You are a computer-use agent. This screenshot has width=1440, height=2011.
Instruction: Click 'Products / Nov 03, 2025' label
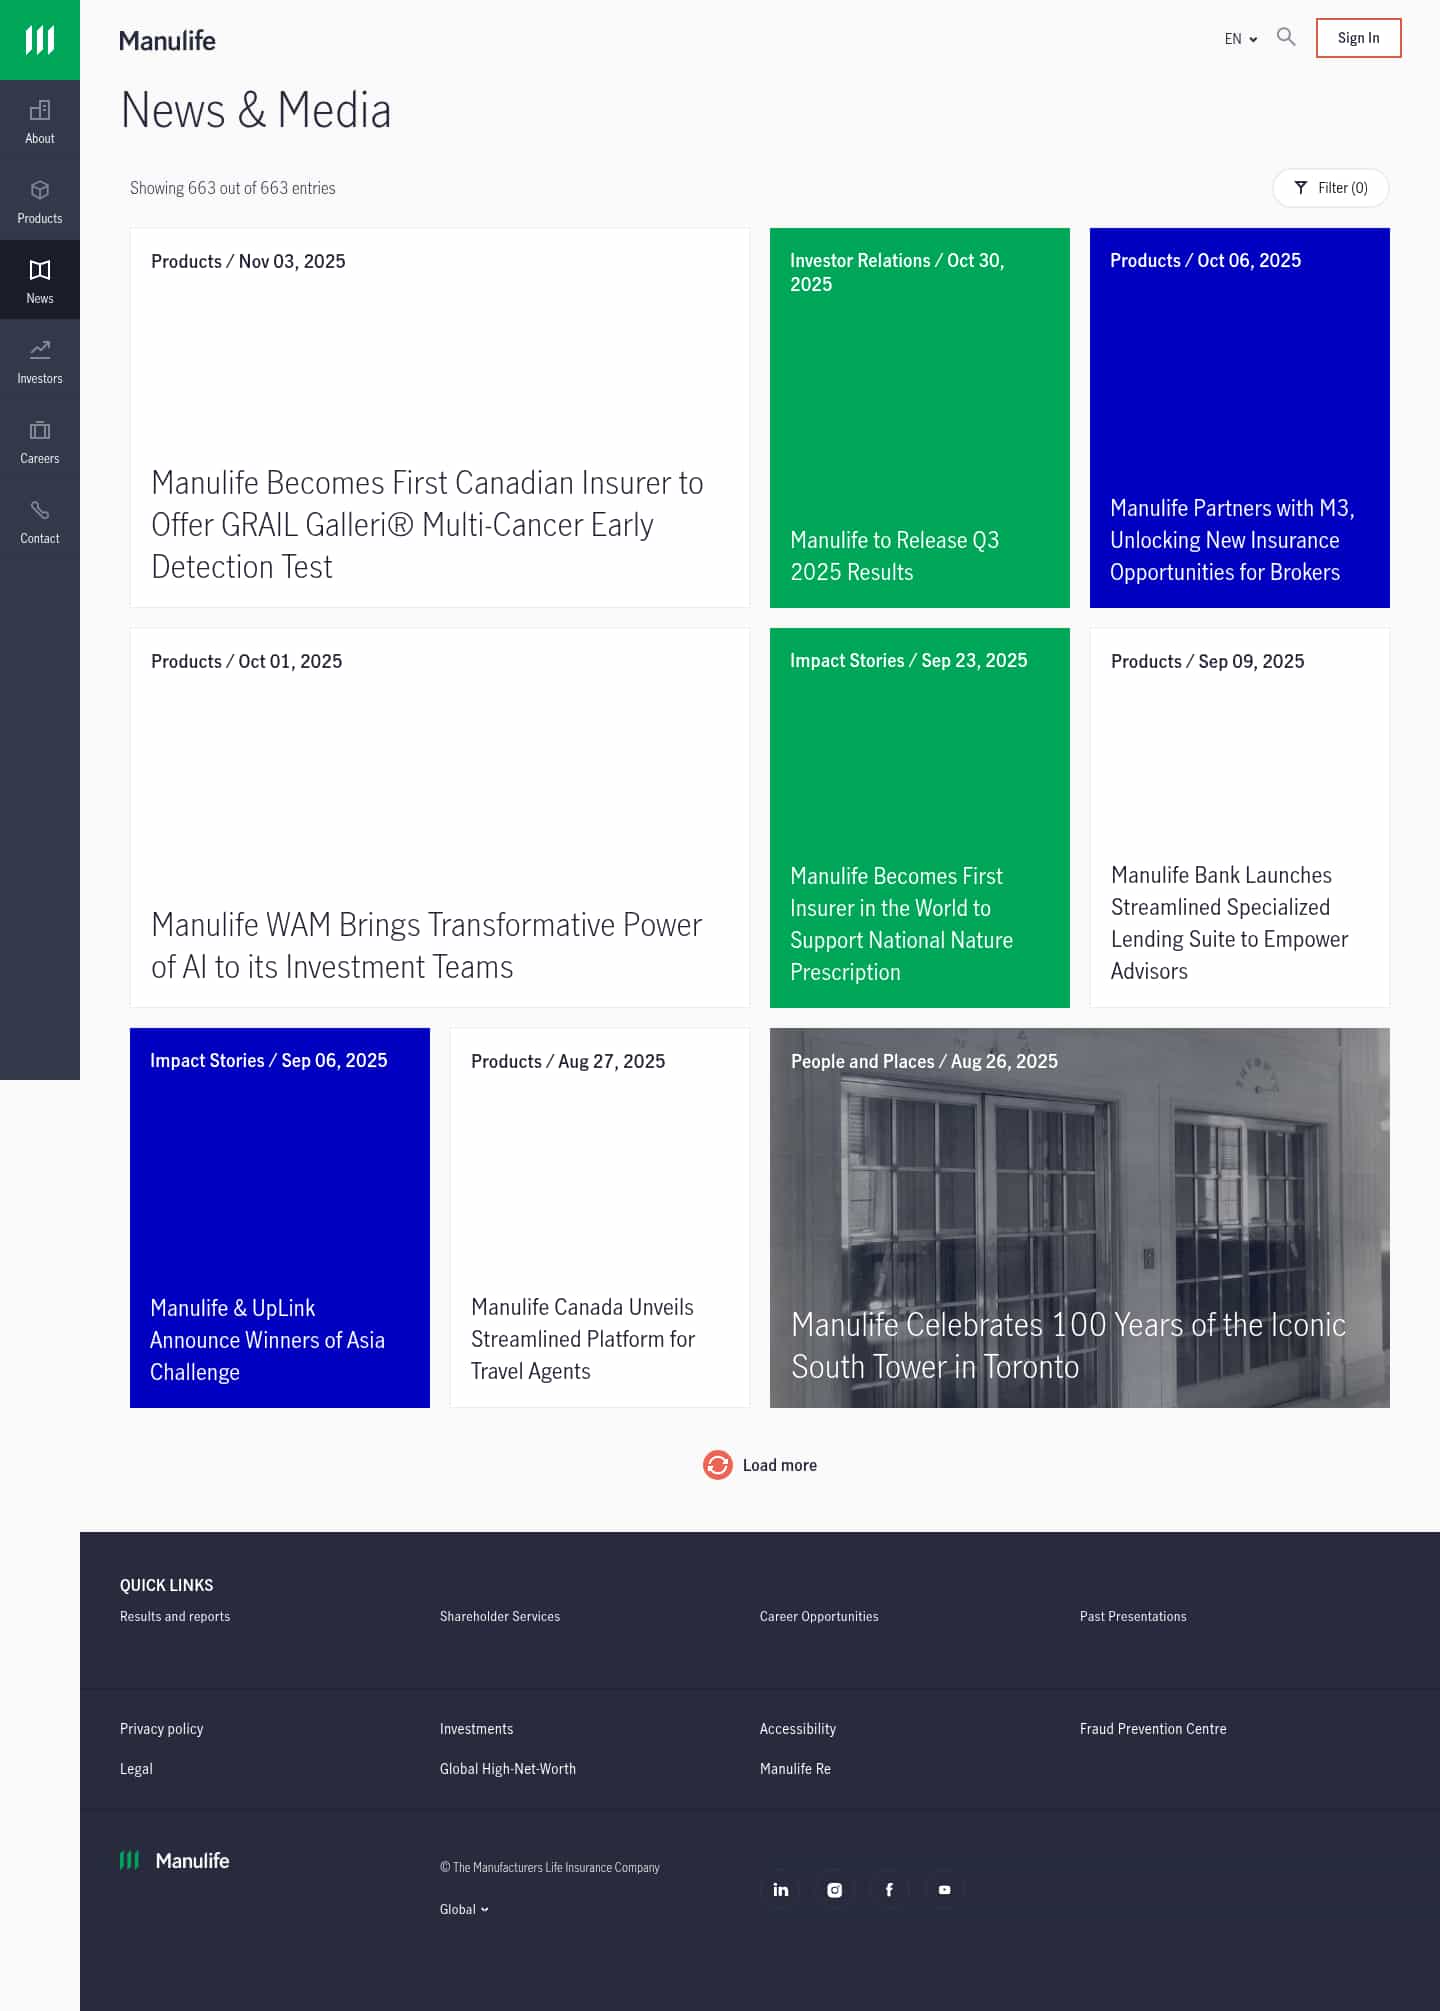(248, 261)
